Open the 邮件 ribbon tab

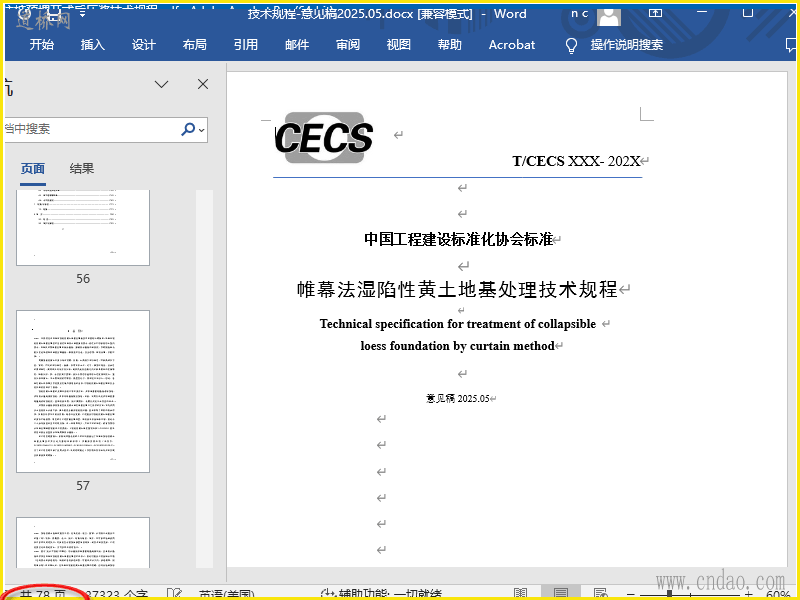point(297,45)
